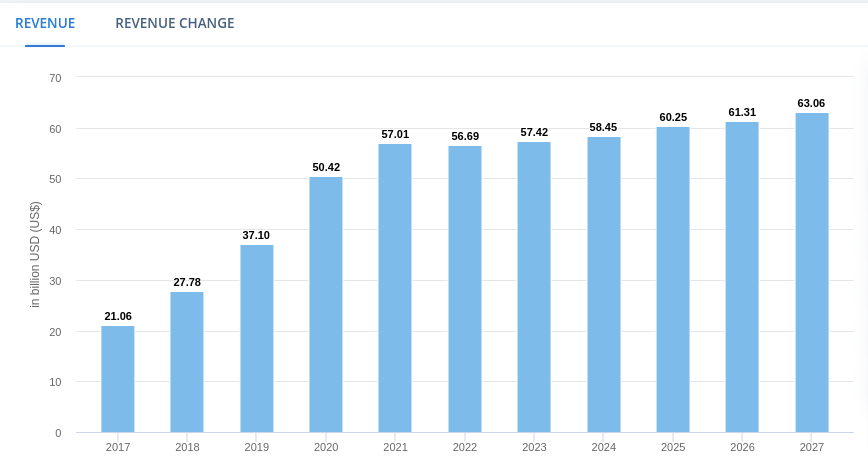Select the 2026 bar
Image resolution: width=868 pixels, height=464 pixels.
(742, 277)
